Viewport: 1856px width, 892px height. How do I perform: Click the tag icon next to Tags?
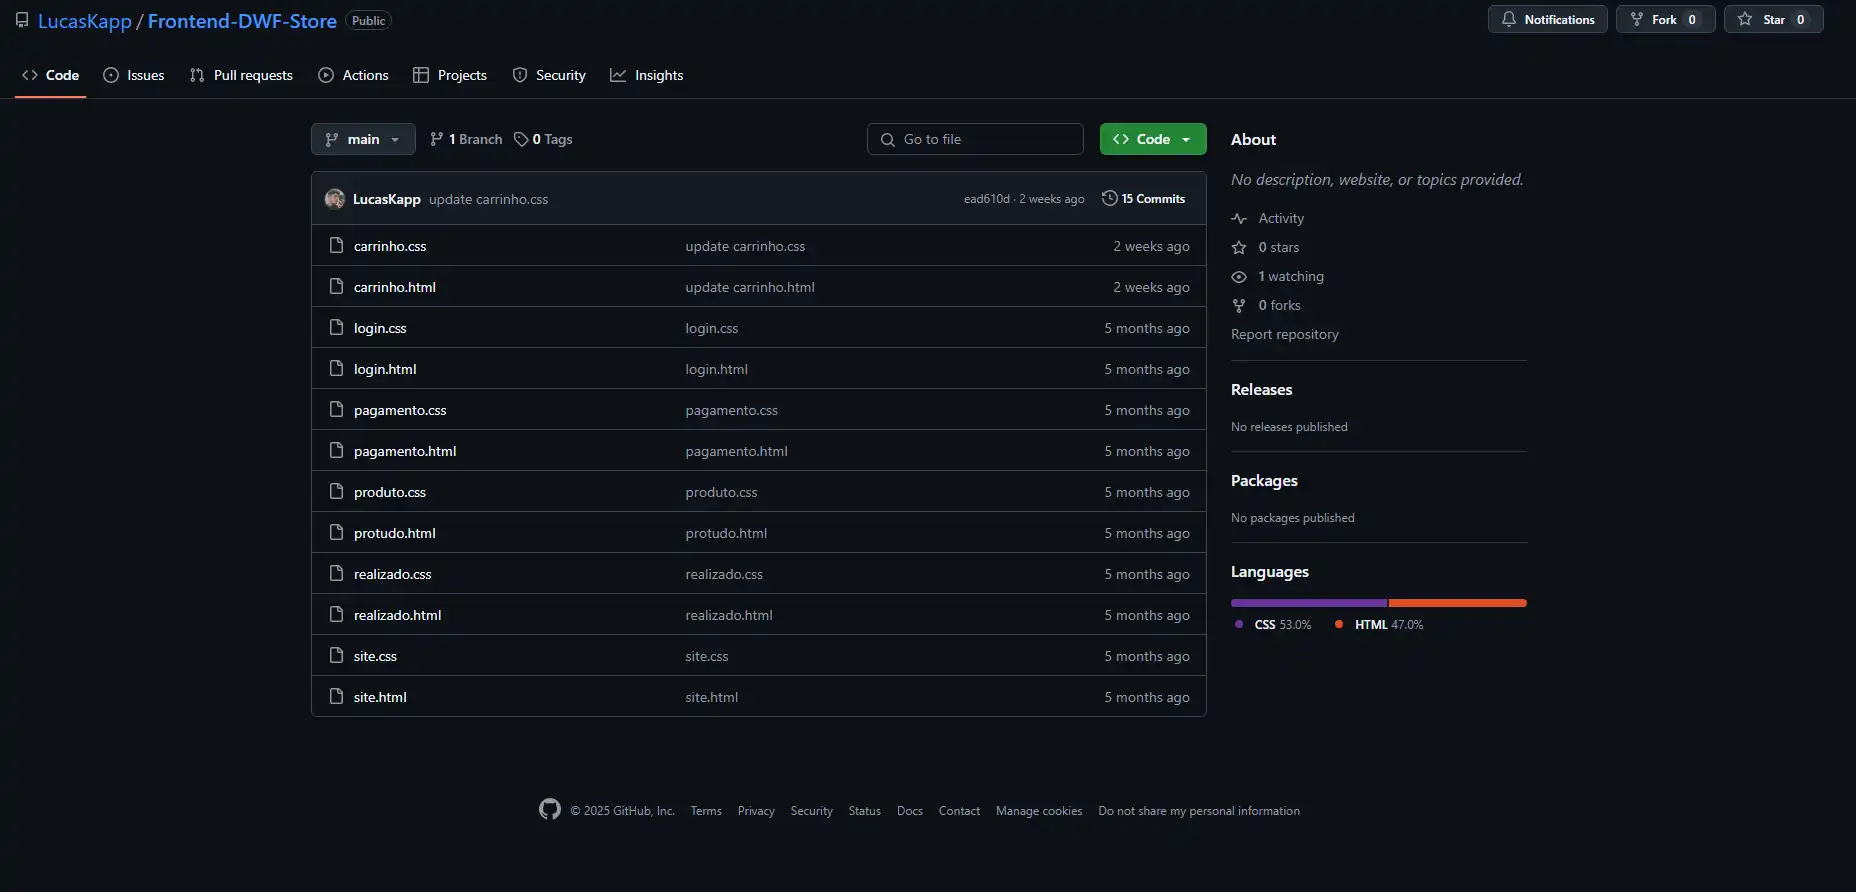(x=521, y=139)
